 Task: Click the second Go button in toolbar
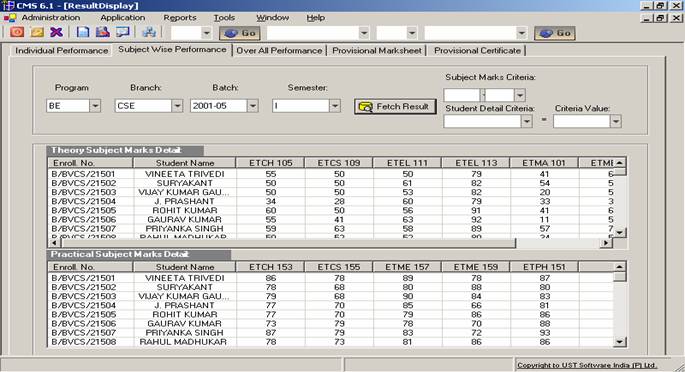point(555,33)
